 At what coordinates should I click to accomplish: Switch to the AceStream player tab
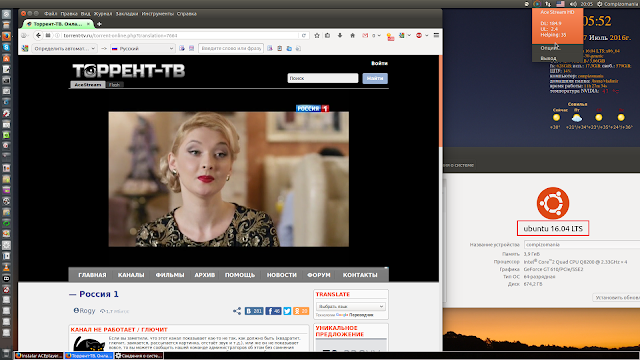(88, 84)
